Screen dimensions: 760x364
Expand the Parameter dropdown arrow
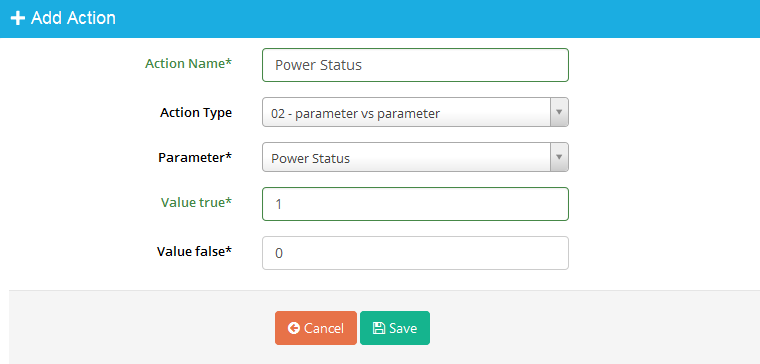point(559,157)
